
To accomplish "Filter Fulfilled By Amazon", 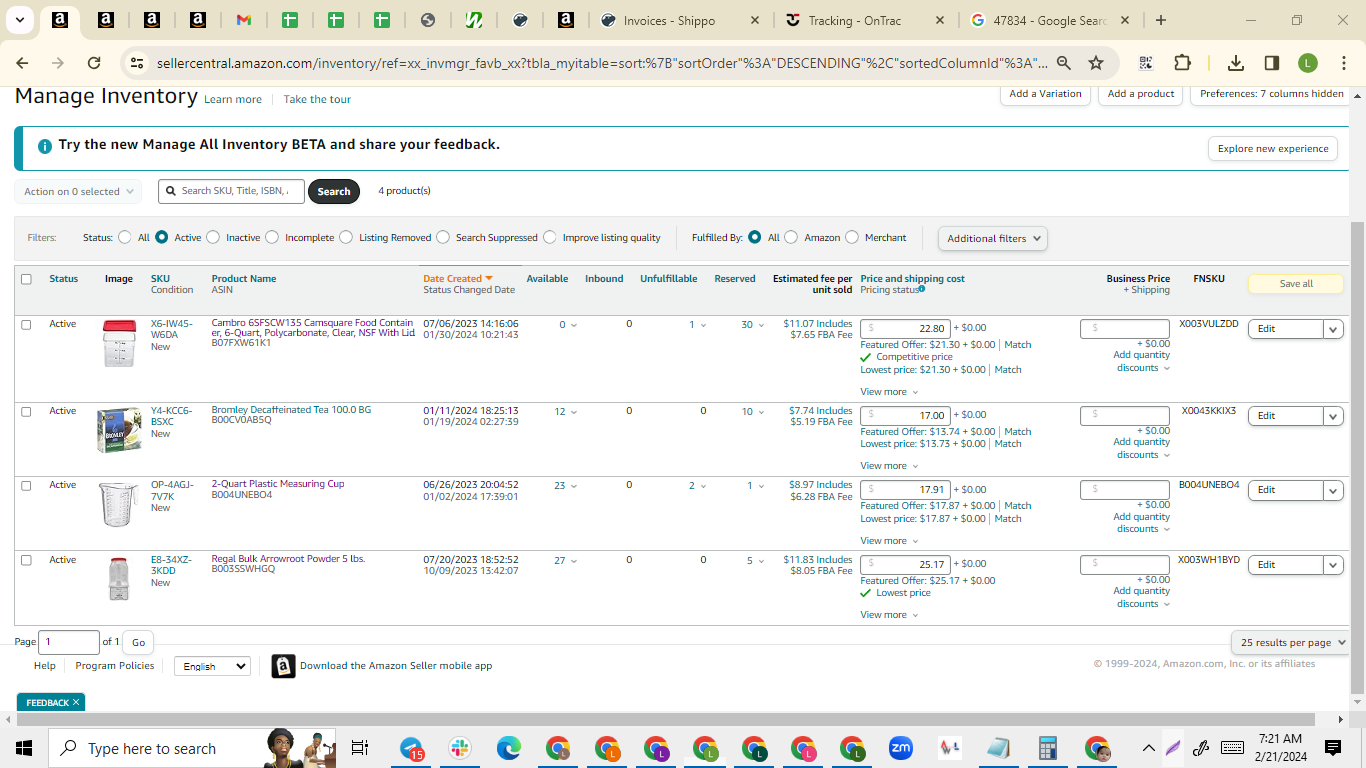I will (791, 238).
